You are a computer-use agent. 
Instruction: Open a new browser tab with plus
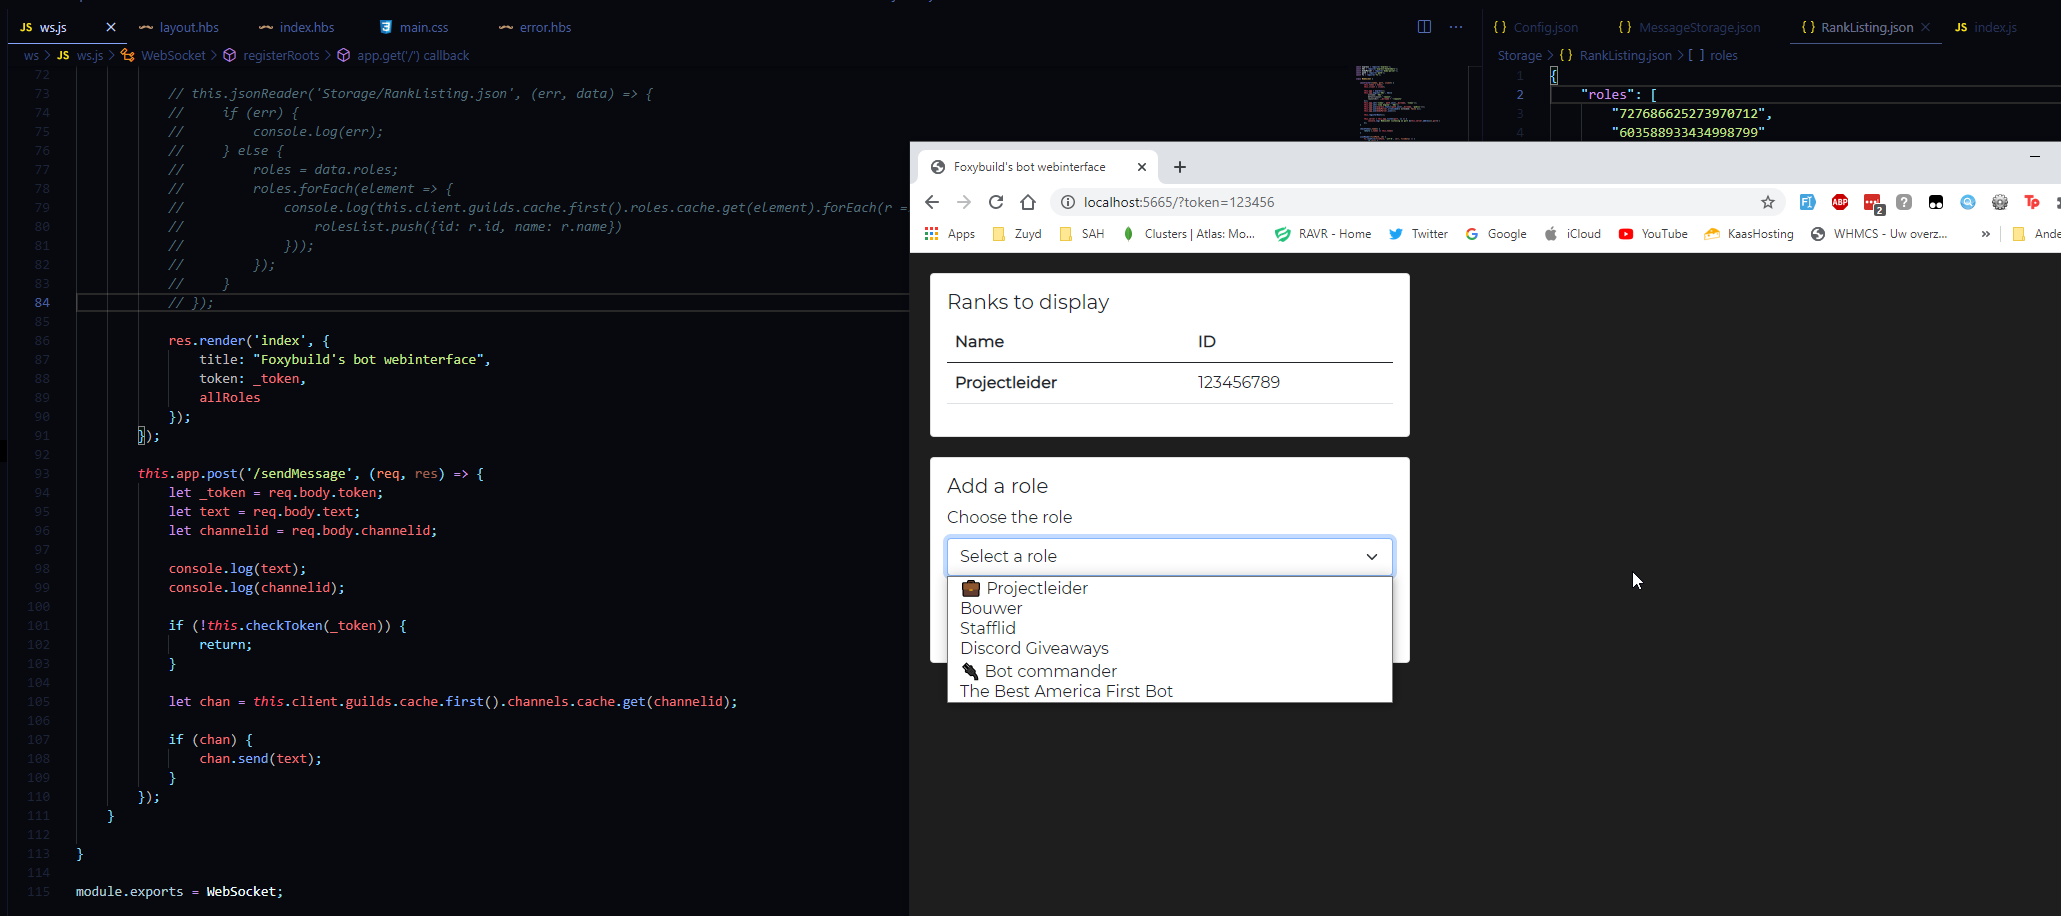[x=1180, y=167]
